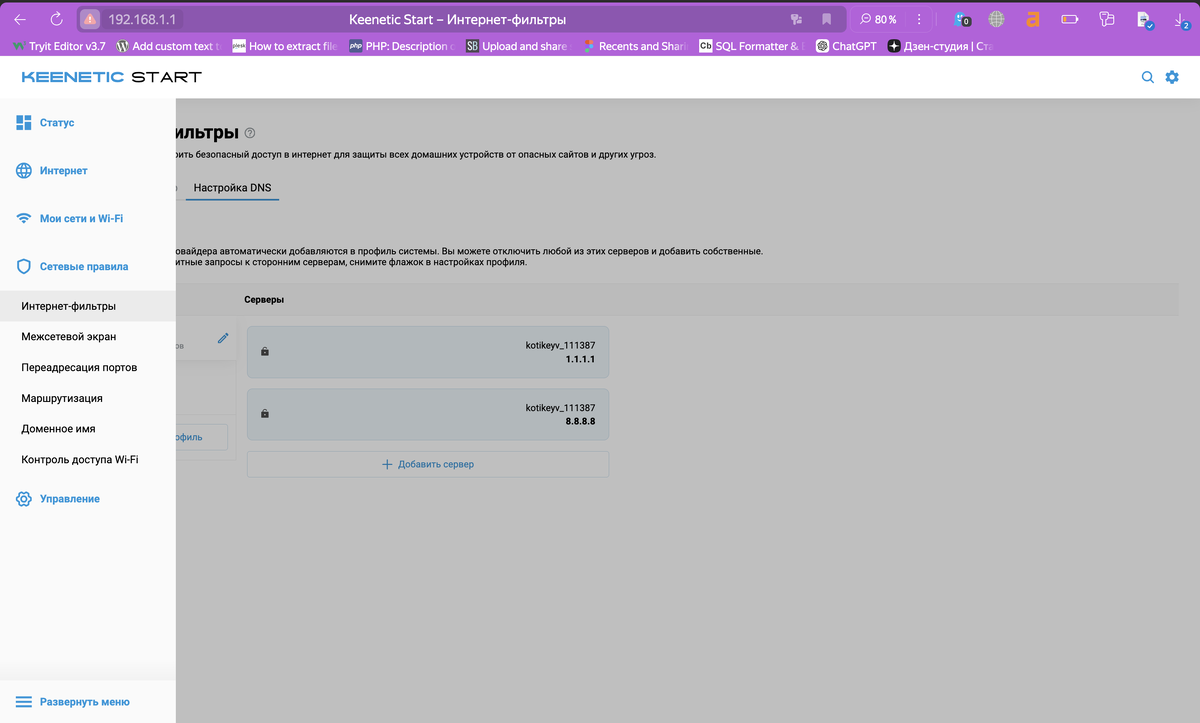Screen dimensions: 1200x723
Task: Open the Upload and share bookmark
Action: (x=518, y=46)
